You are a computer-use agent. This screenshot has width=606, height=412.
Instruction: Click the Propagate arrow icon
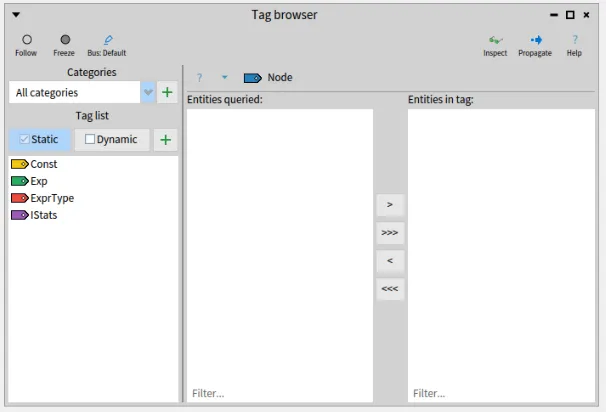click(536, 40)
